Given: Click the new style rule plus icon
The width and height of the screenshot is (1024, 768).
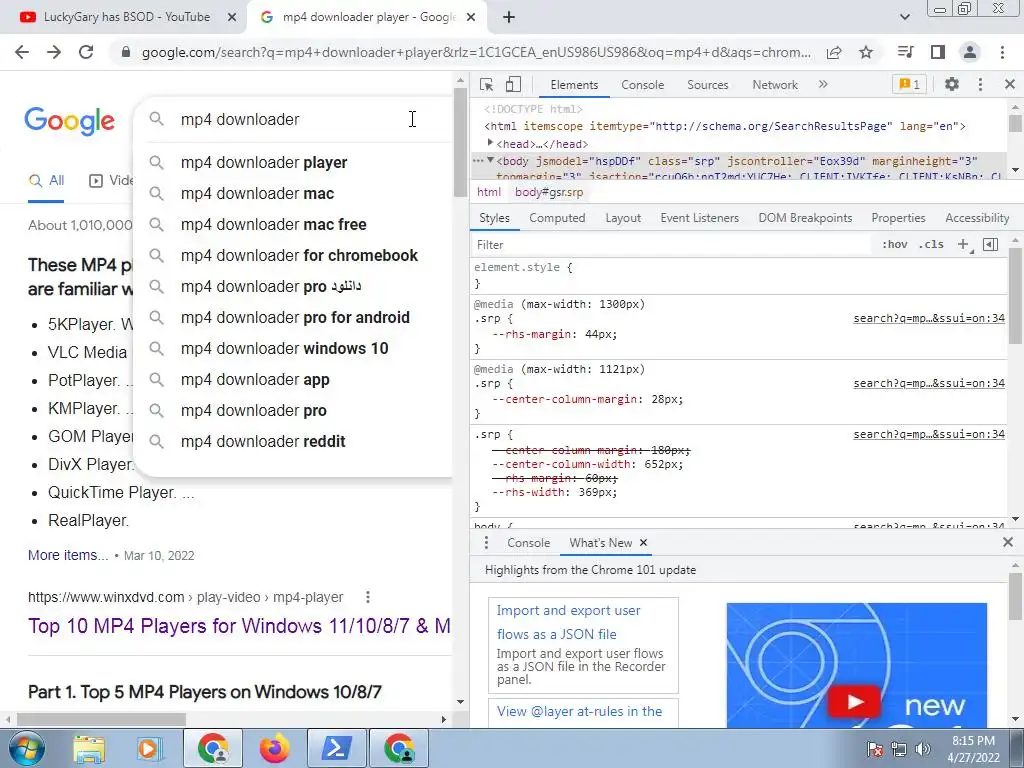Looking at the screenshot, I should pos(963,245).
